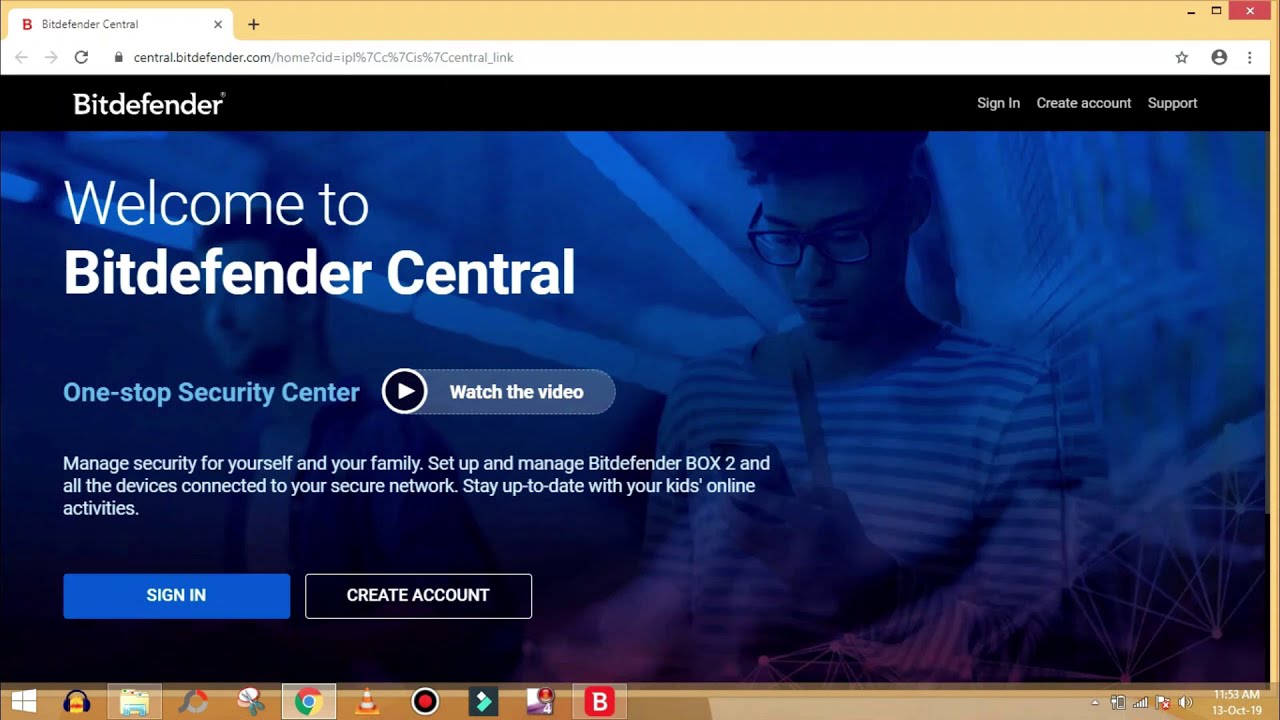Close the Bitdefender Central tab
The height and width of the screenshot is (720, 1280).
(x=218, y=24)
